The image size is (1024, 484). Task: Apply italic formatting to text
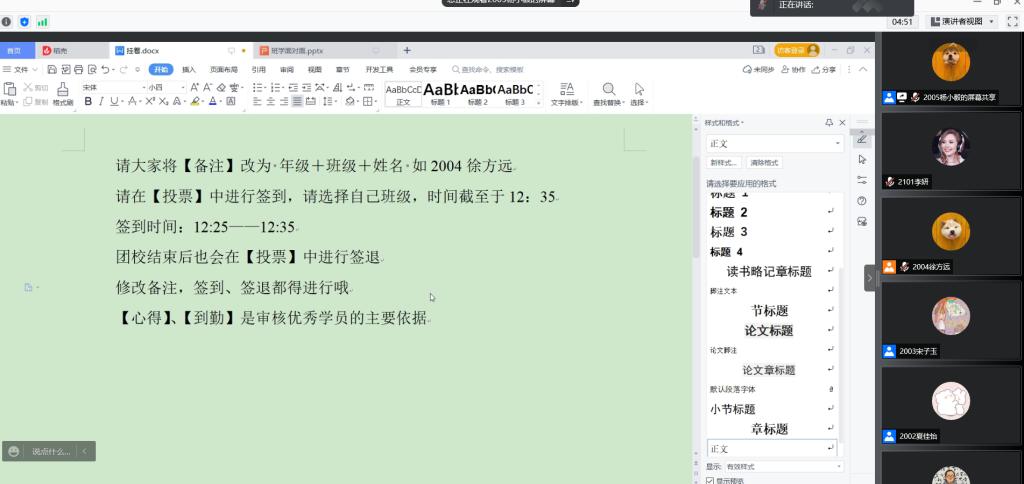click(101, 101)
